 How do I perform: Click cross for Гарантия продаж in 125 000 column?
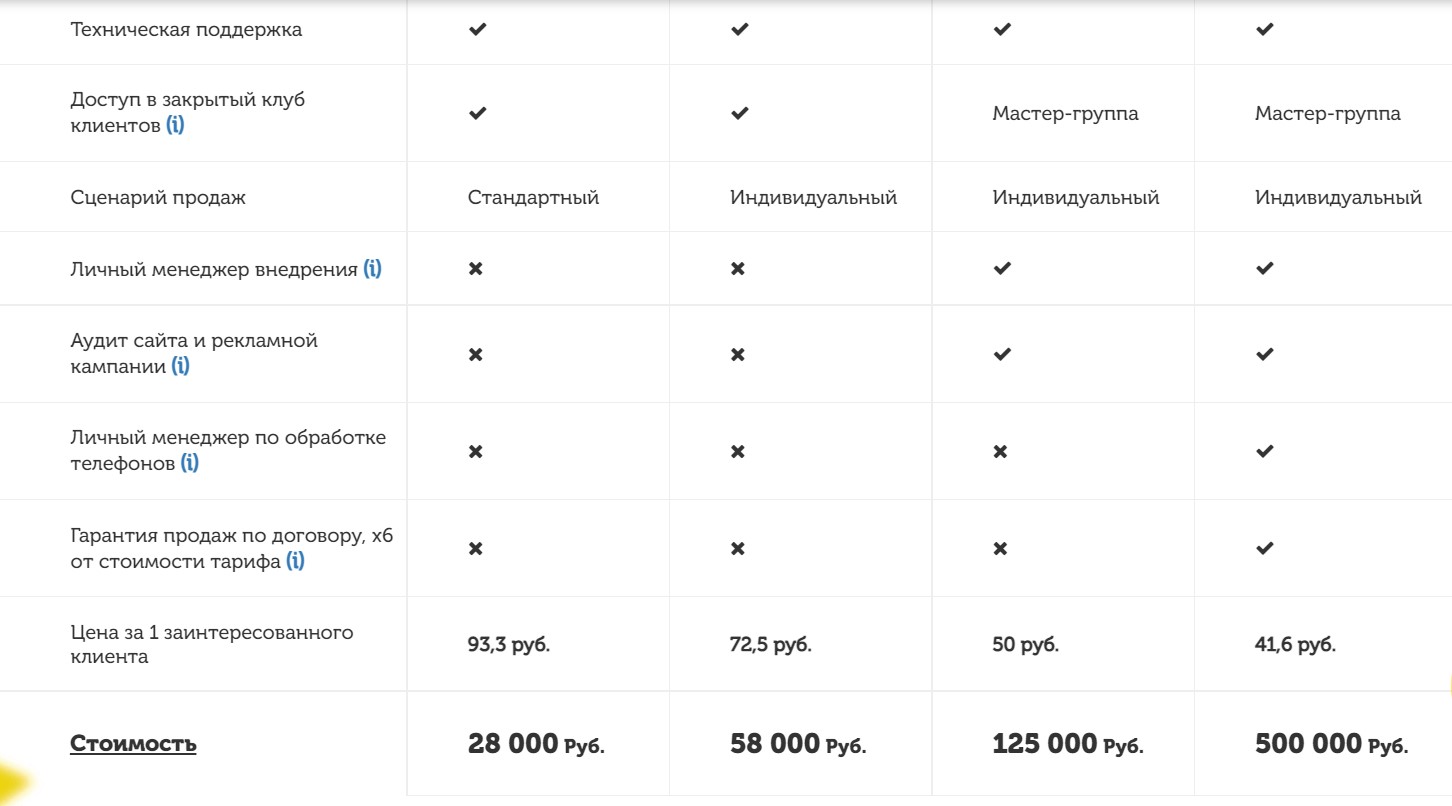tap(1000, 548)
